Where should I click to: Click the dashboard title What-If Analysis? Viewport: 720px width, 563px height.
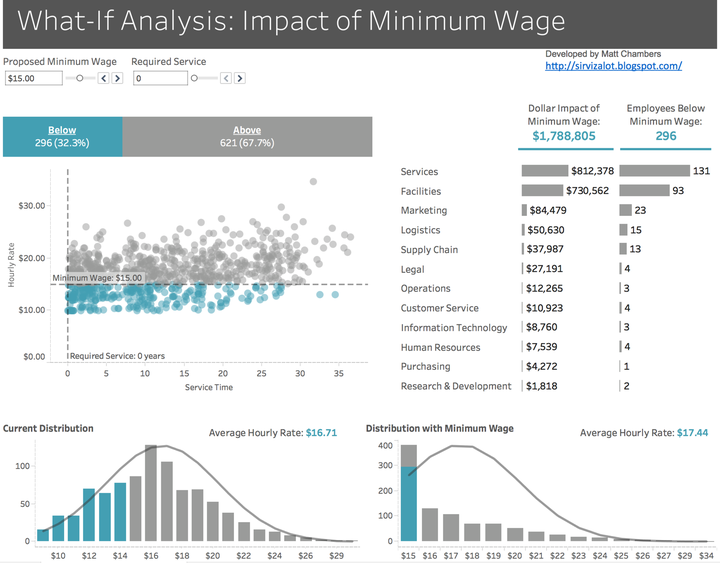pos(291,21)
